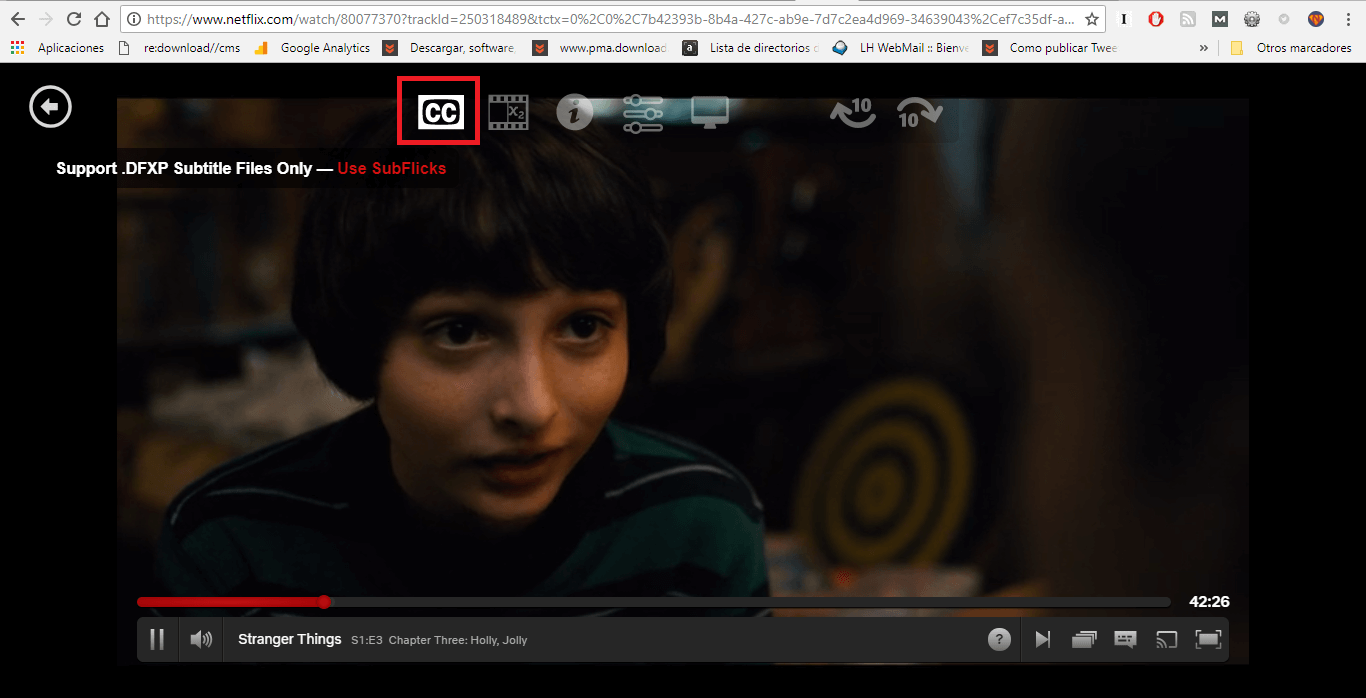Click the Stranger Things title text
The width and height of the screenshot is (1366, 698).
point(290,639)
